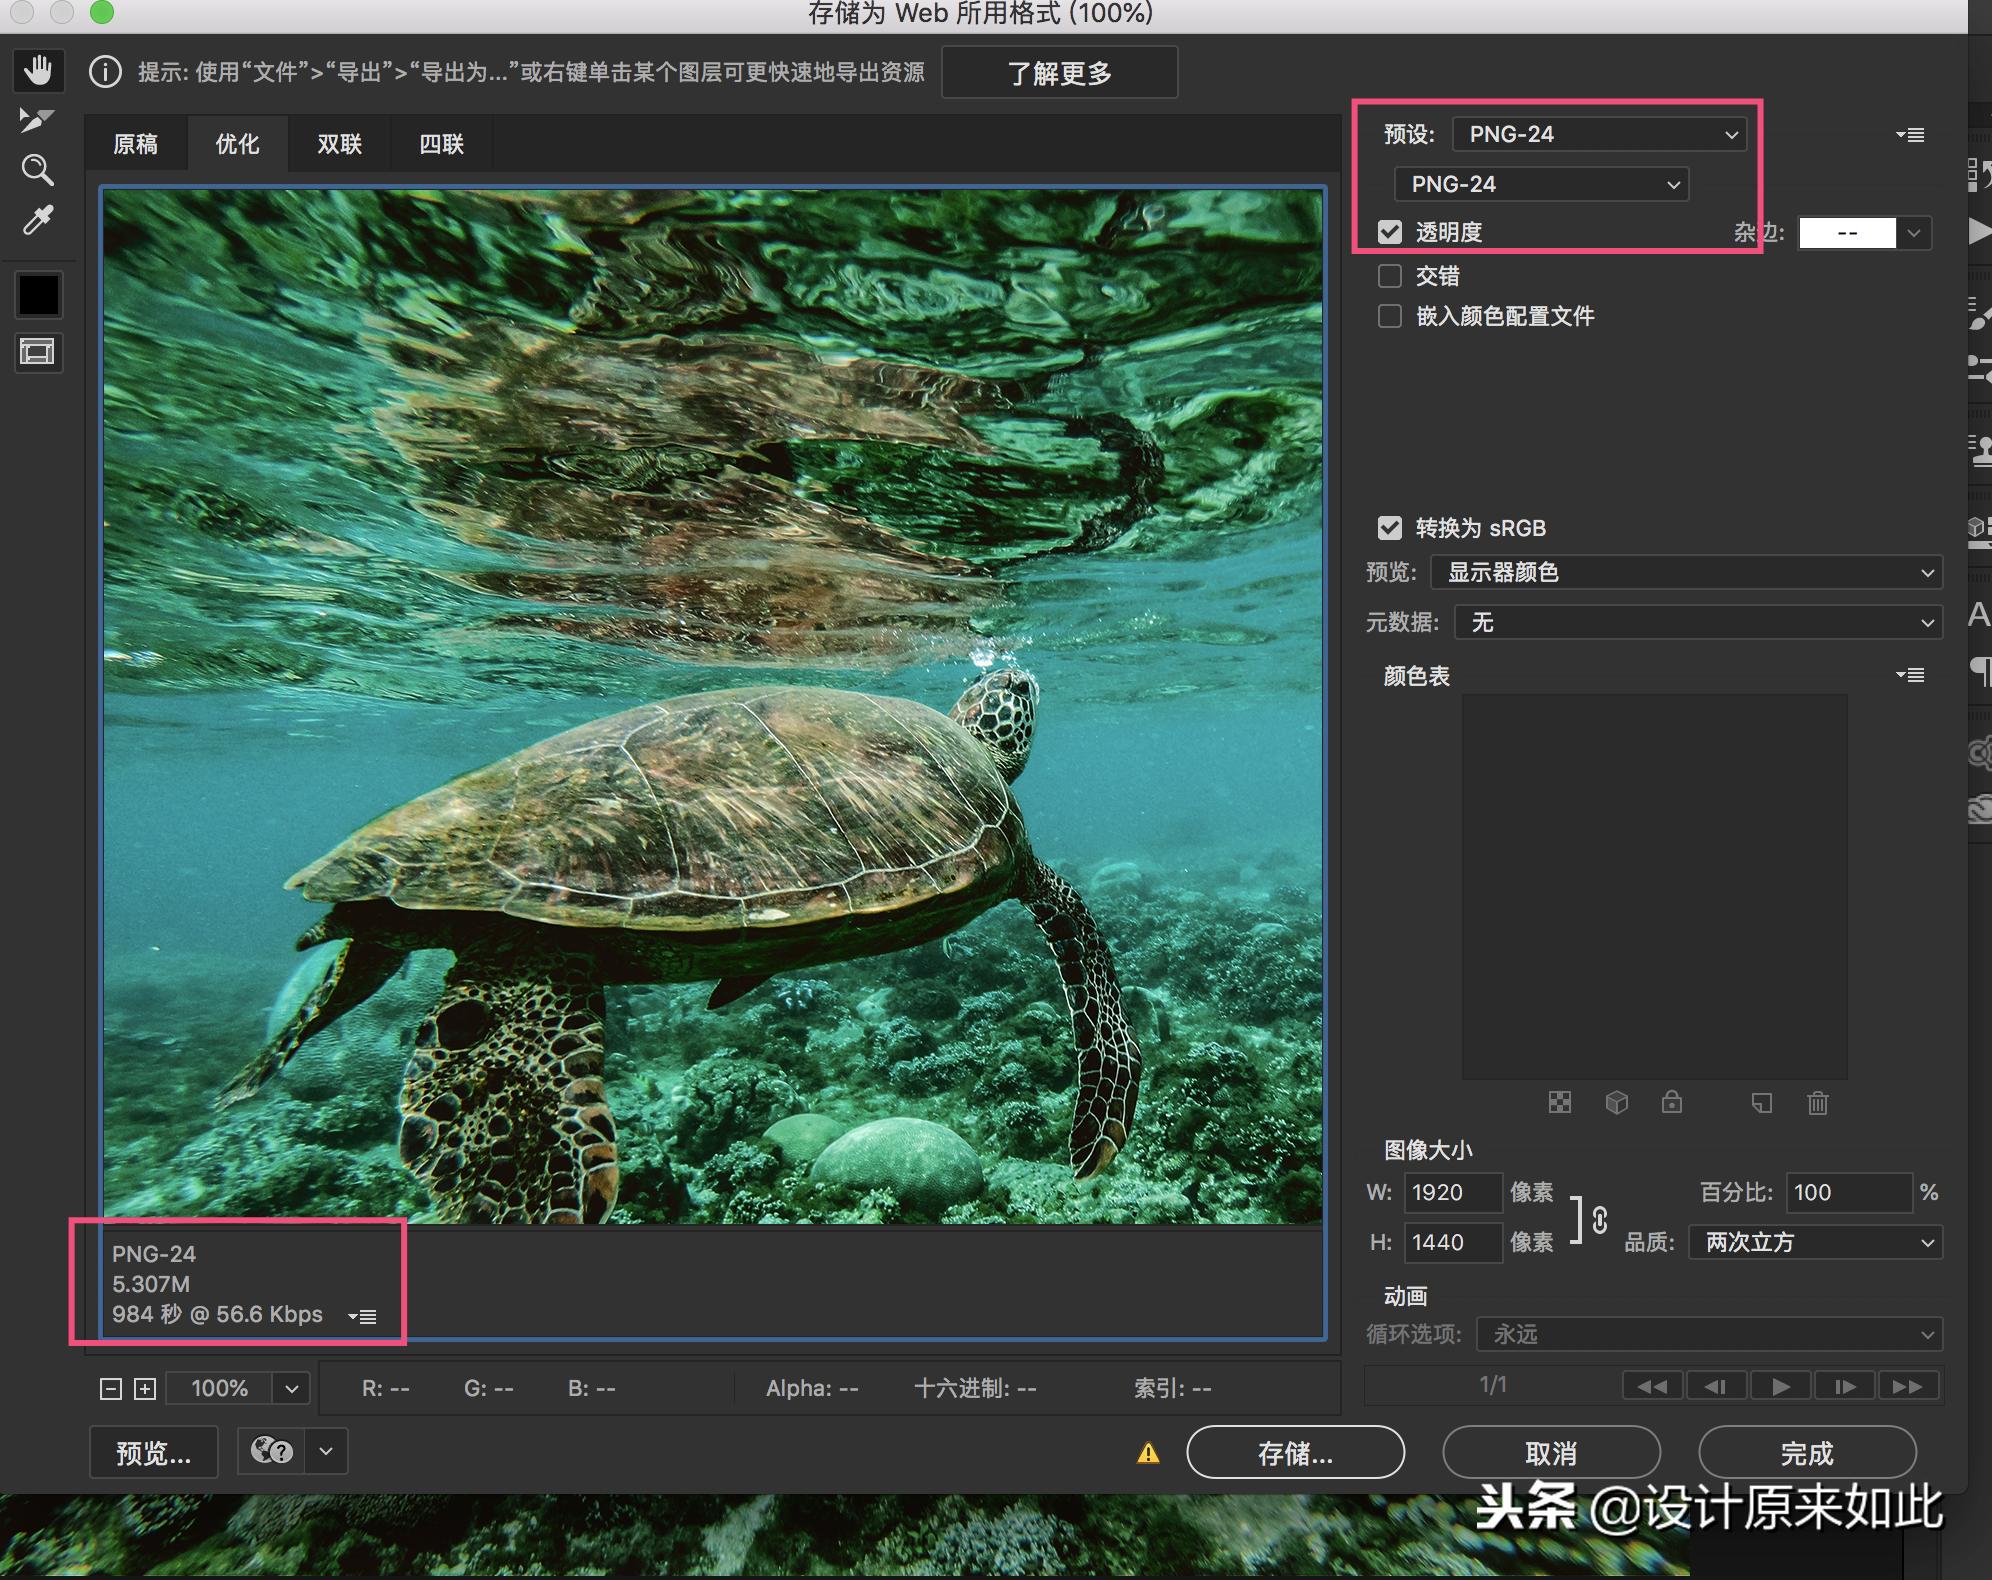Open the 元数据 metadata dropdown
The image size is (1992, 1580).
[1697, 622]
